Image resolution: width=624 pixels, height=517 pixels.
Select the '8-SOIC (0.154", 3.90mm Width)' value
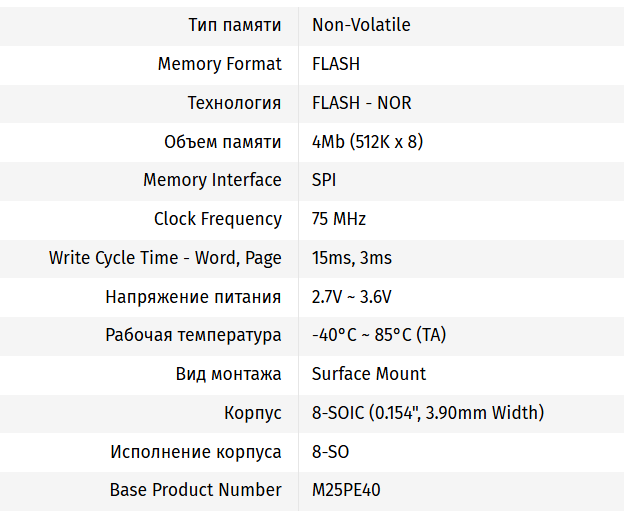(427, 413)
